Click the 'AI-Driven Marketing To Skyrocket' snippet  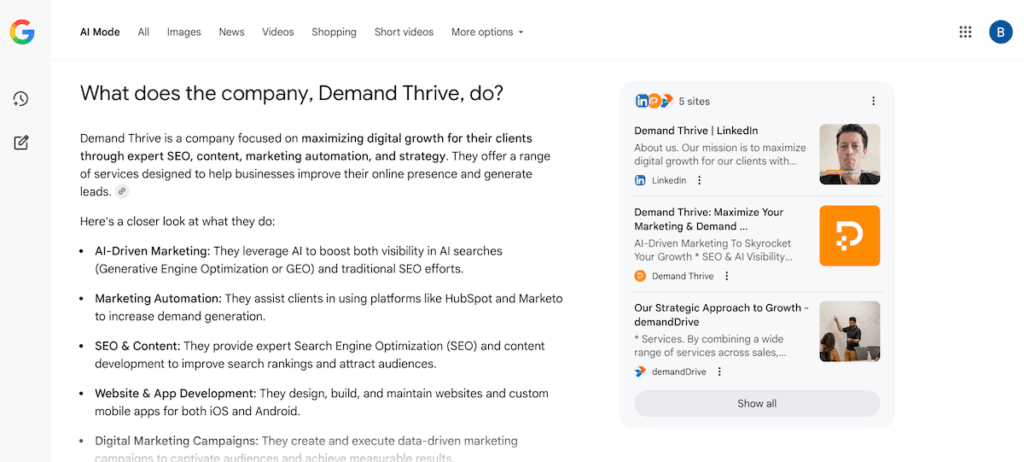pyautogui.click(x=714, y=250)
